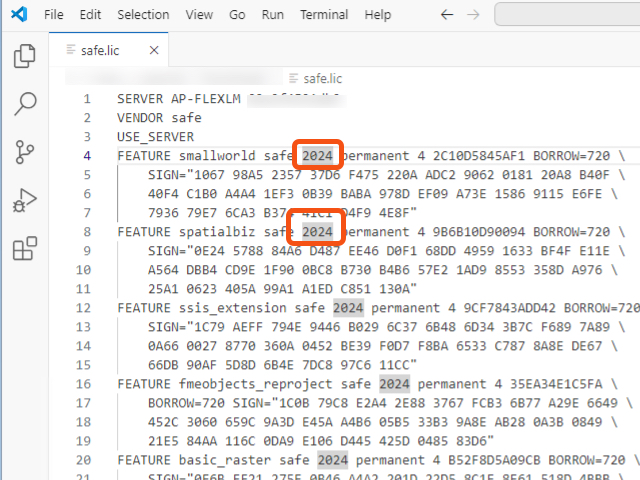The image size is (640, 480).
Task: Click line number 1 in gutter
Action: tap(87, 99)
